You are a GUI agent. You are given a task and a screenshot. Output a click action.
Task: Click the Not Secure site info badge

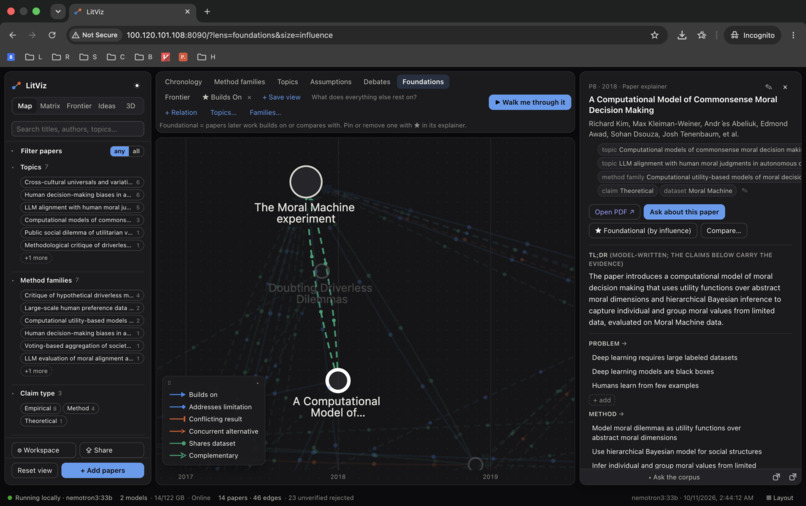[x=95, y=35]
